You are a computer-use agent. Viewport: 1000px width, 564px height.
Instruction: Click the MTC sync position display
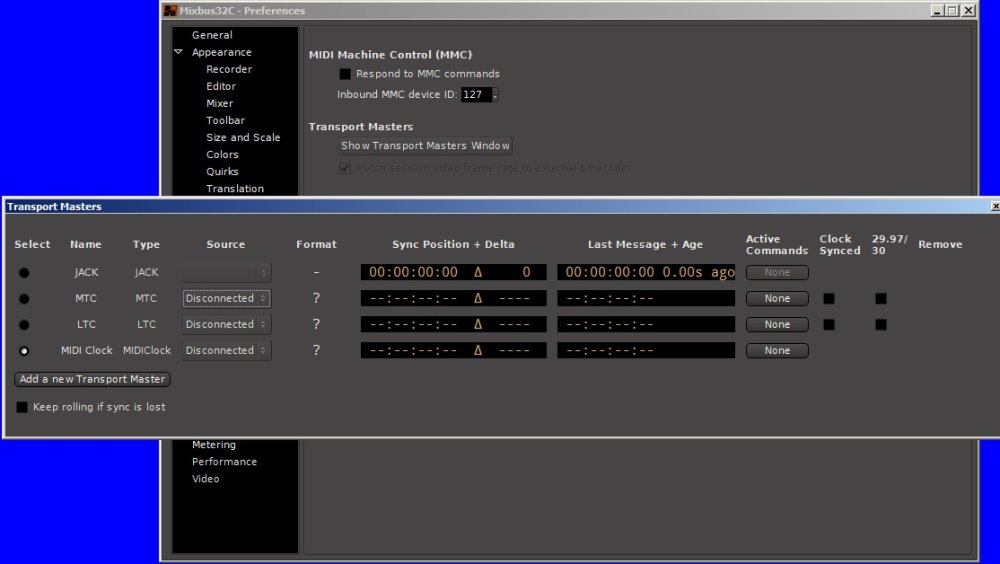[453, 299]
